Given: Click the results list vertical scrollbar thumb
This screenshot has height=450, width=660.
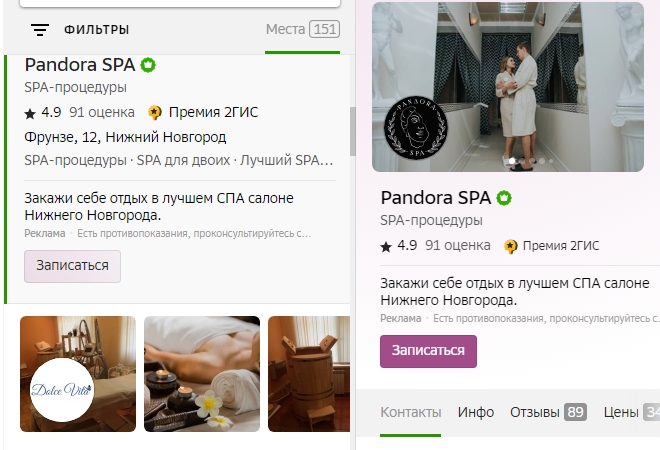Looking at the screenshot, I should [353, 131].
